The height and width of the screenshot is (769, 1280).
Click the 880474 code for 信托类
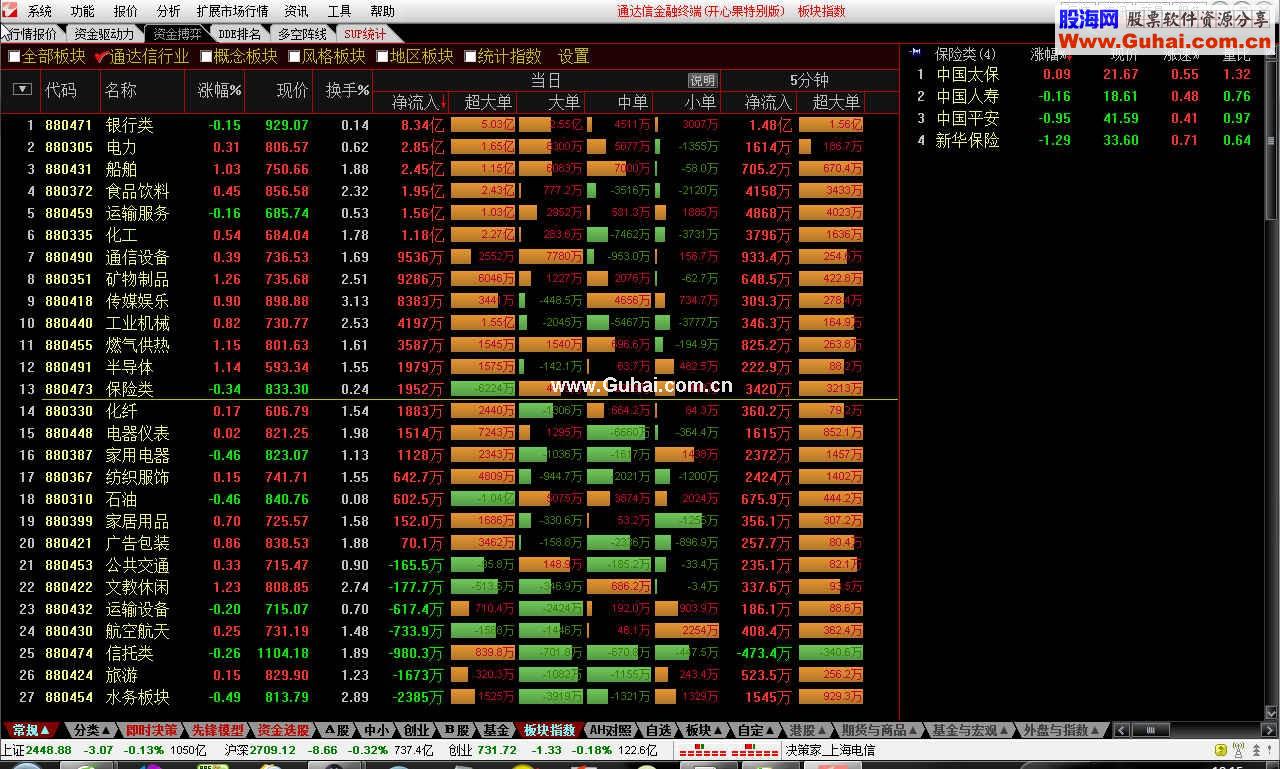pos(68,653)
